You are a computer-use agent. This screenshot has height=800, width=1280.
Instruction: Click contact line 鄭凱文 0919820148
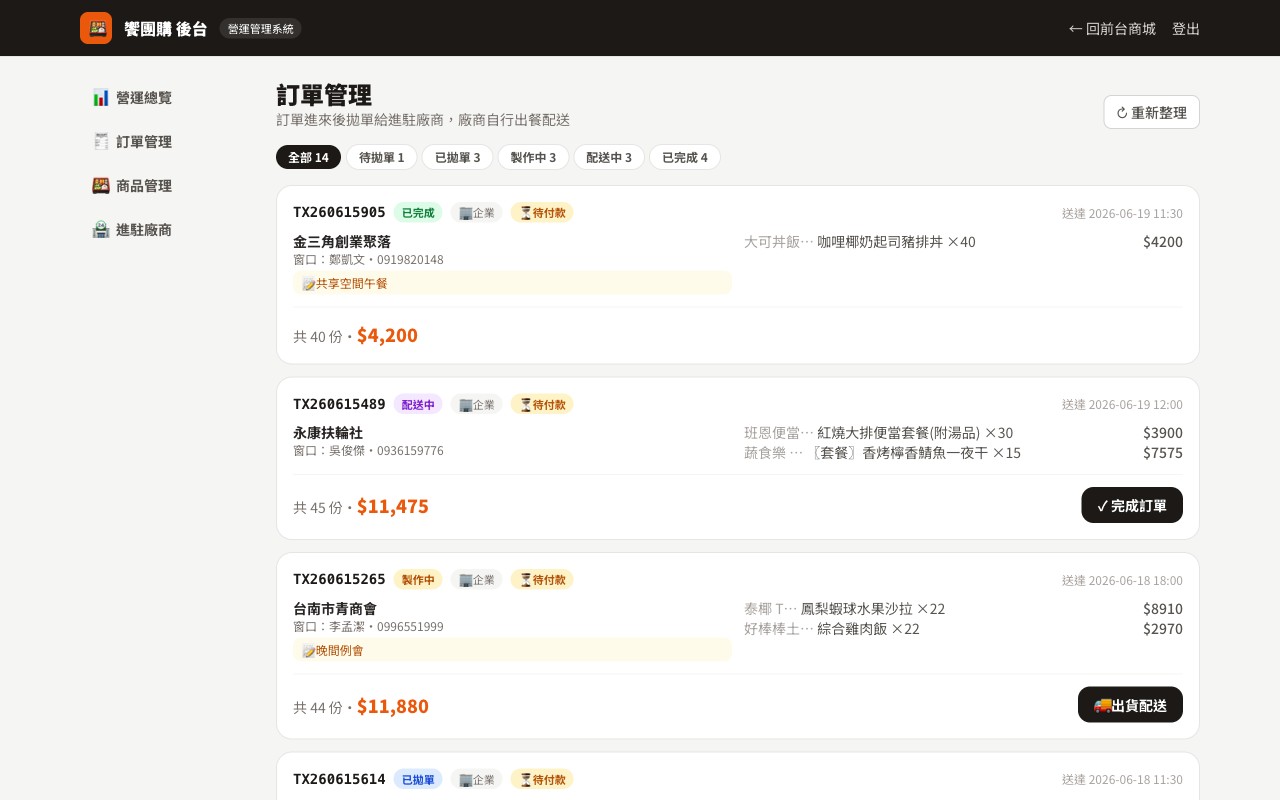368,259
